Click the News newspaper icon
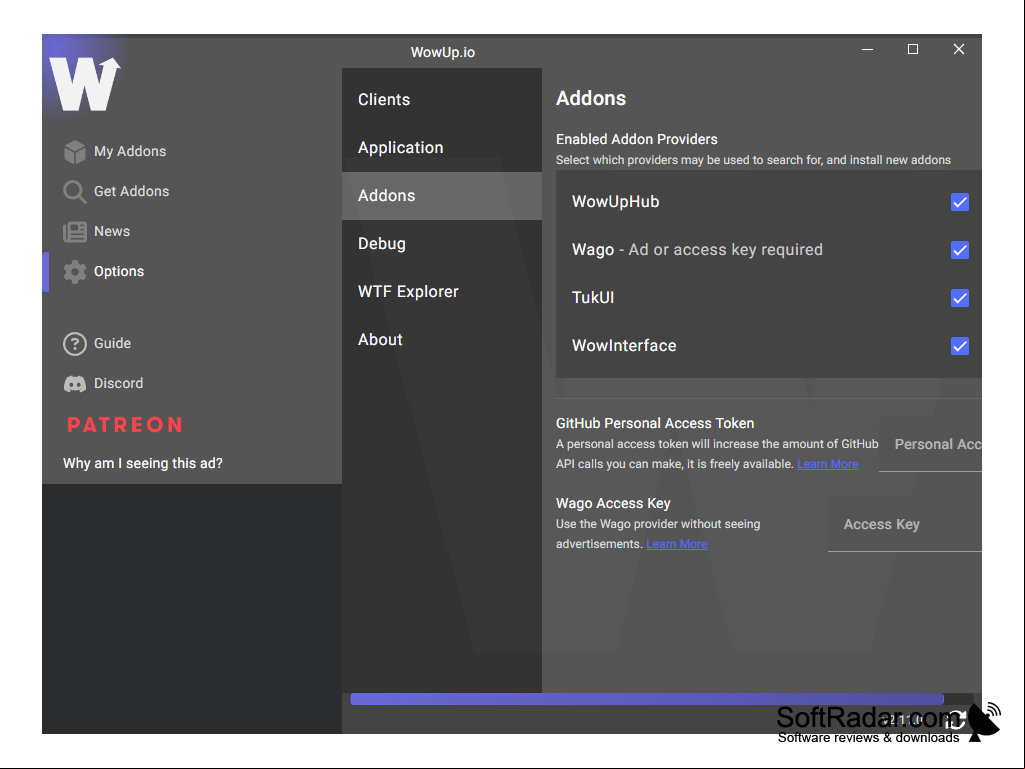 (x=75, y=231)
